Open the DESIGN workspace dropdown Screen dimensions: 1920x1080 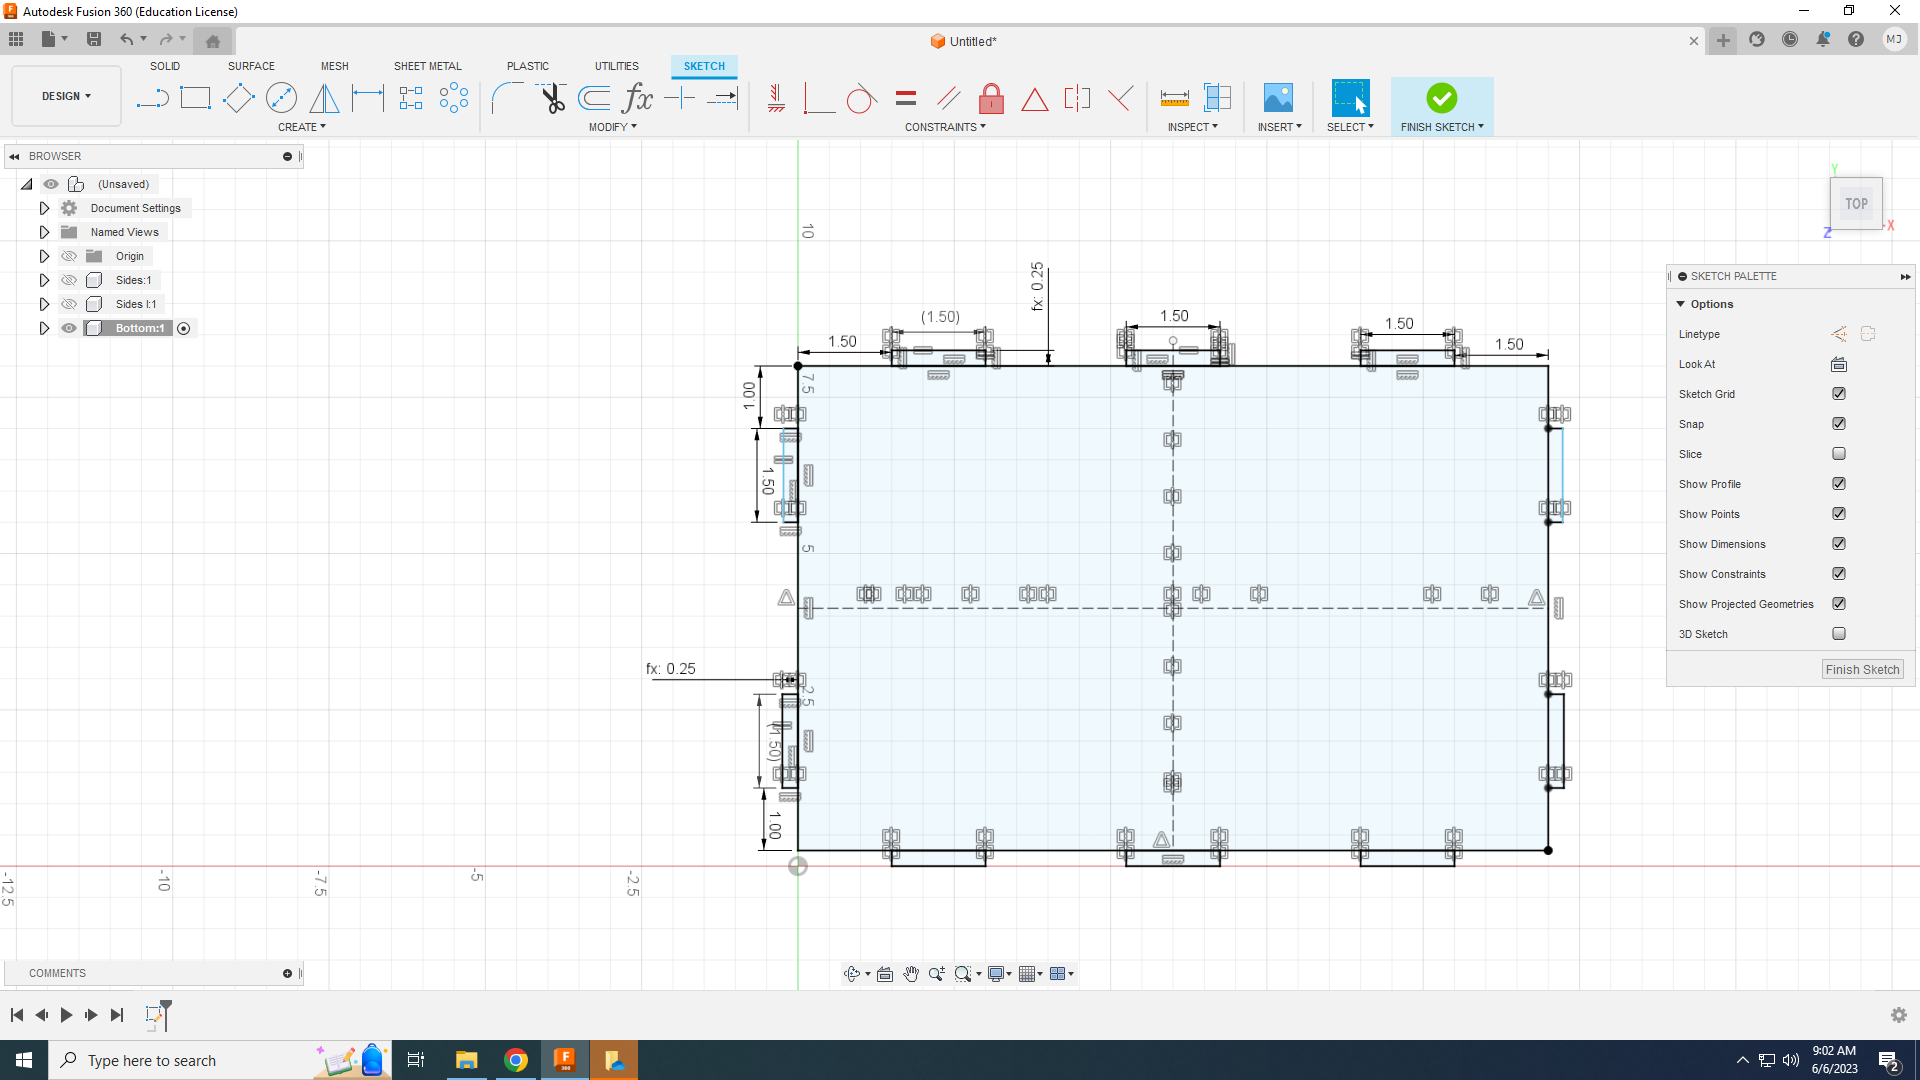pos(66,96)
